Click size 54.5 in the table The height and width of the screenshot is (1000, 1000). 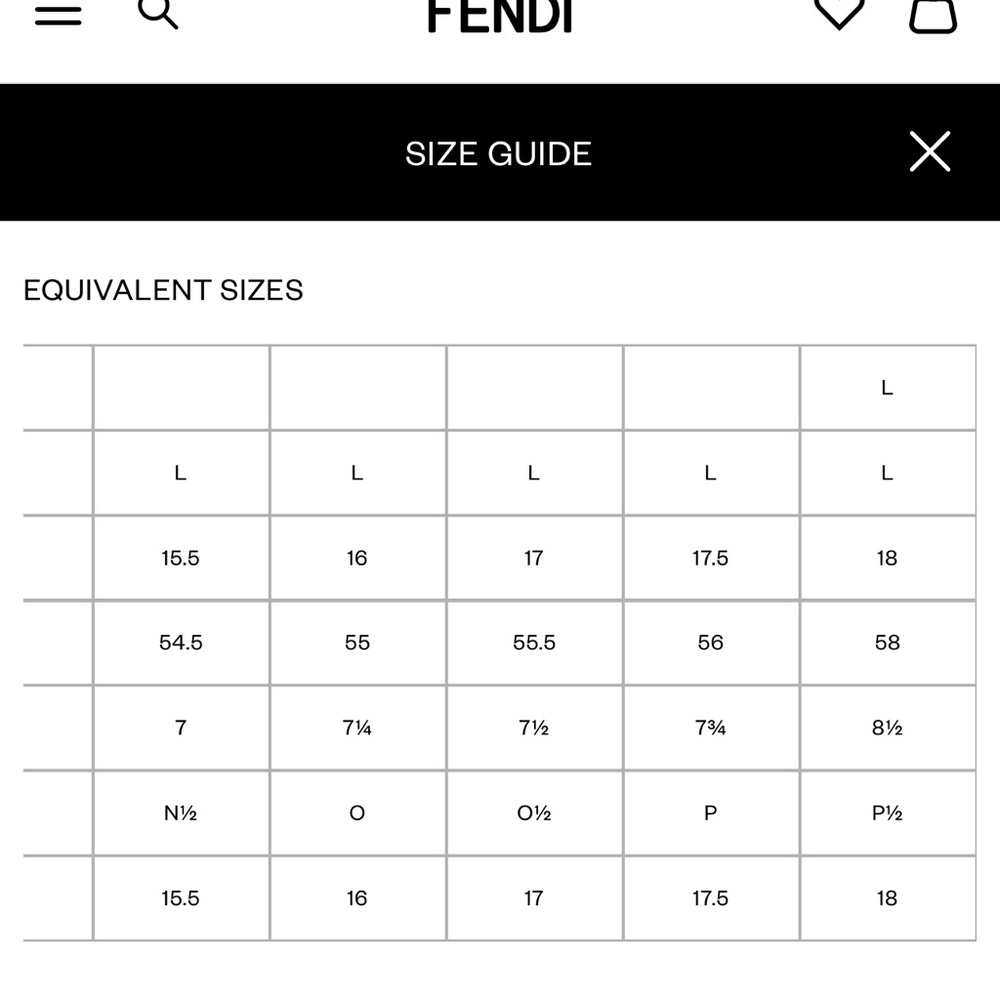[180, 643]
